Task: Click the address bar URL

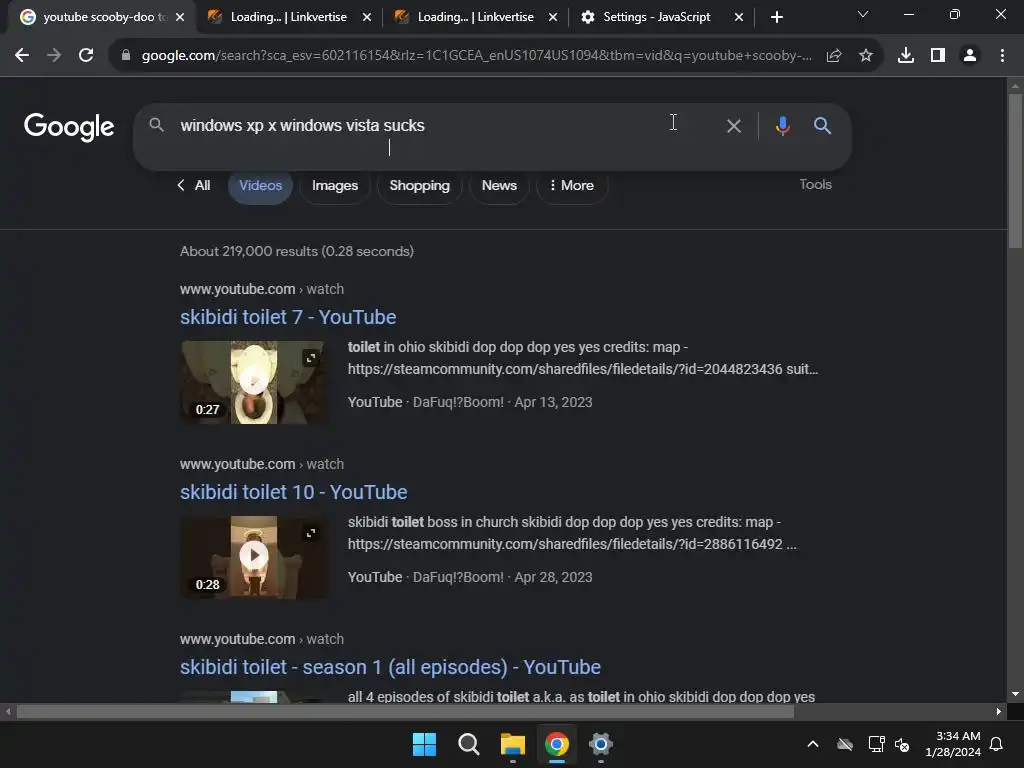Action: (477, 56)
